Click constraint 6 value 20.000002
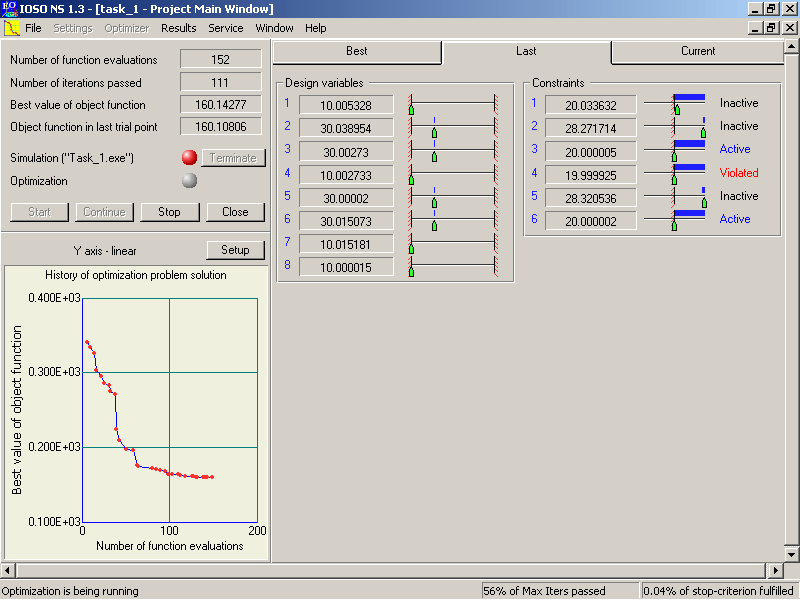800x600 pixels. click(x=591, y=221)
